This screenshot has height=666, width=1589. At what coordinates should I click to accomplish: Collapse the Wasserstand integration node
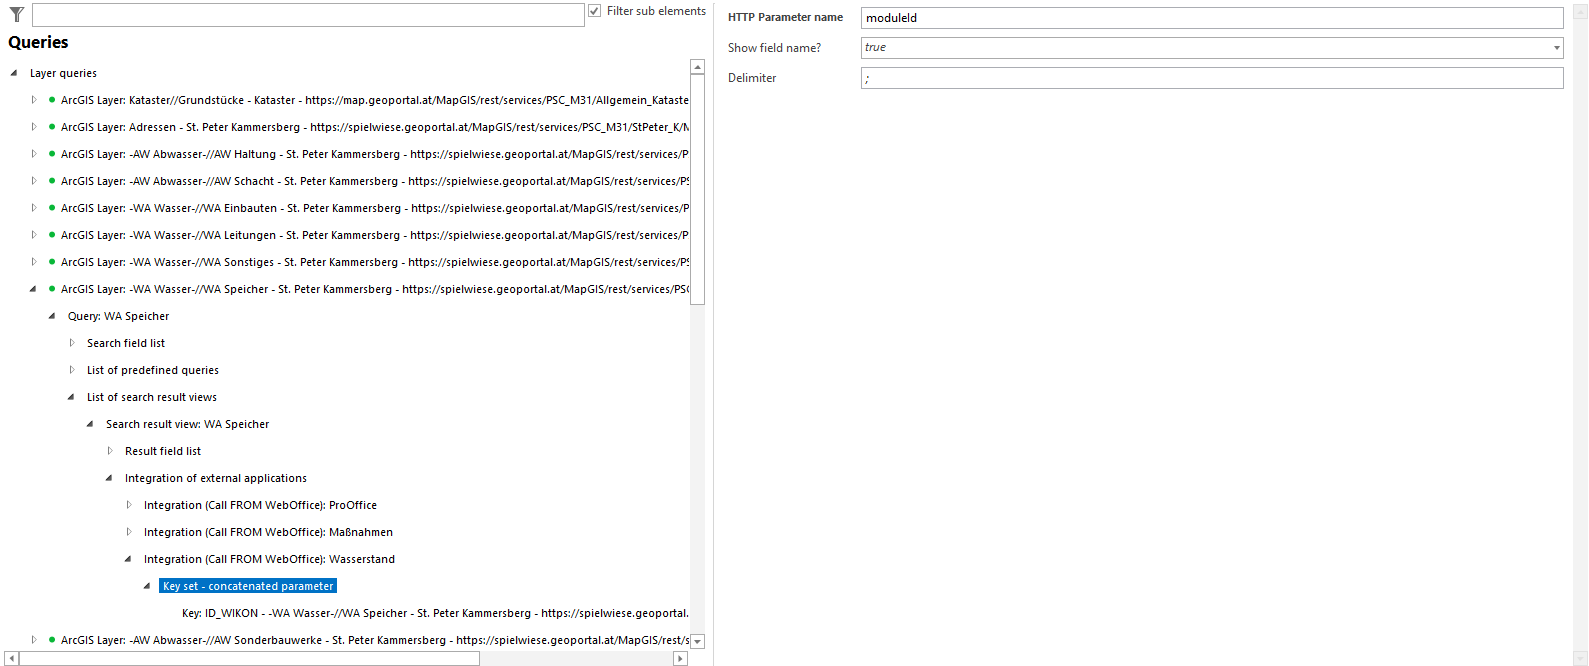(128, 559)
